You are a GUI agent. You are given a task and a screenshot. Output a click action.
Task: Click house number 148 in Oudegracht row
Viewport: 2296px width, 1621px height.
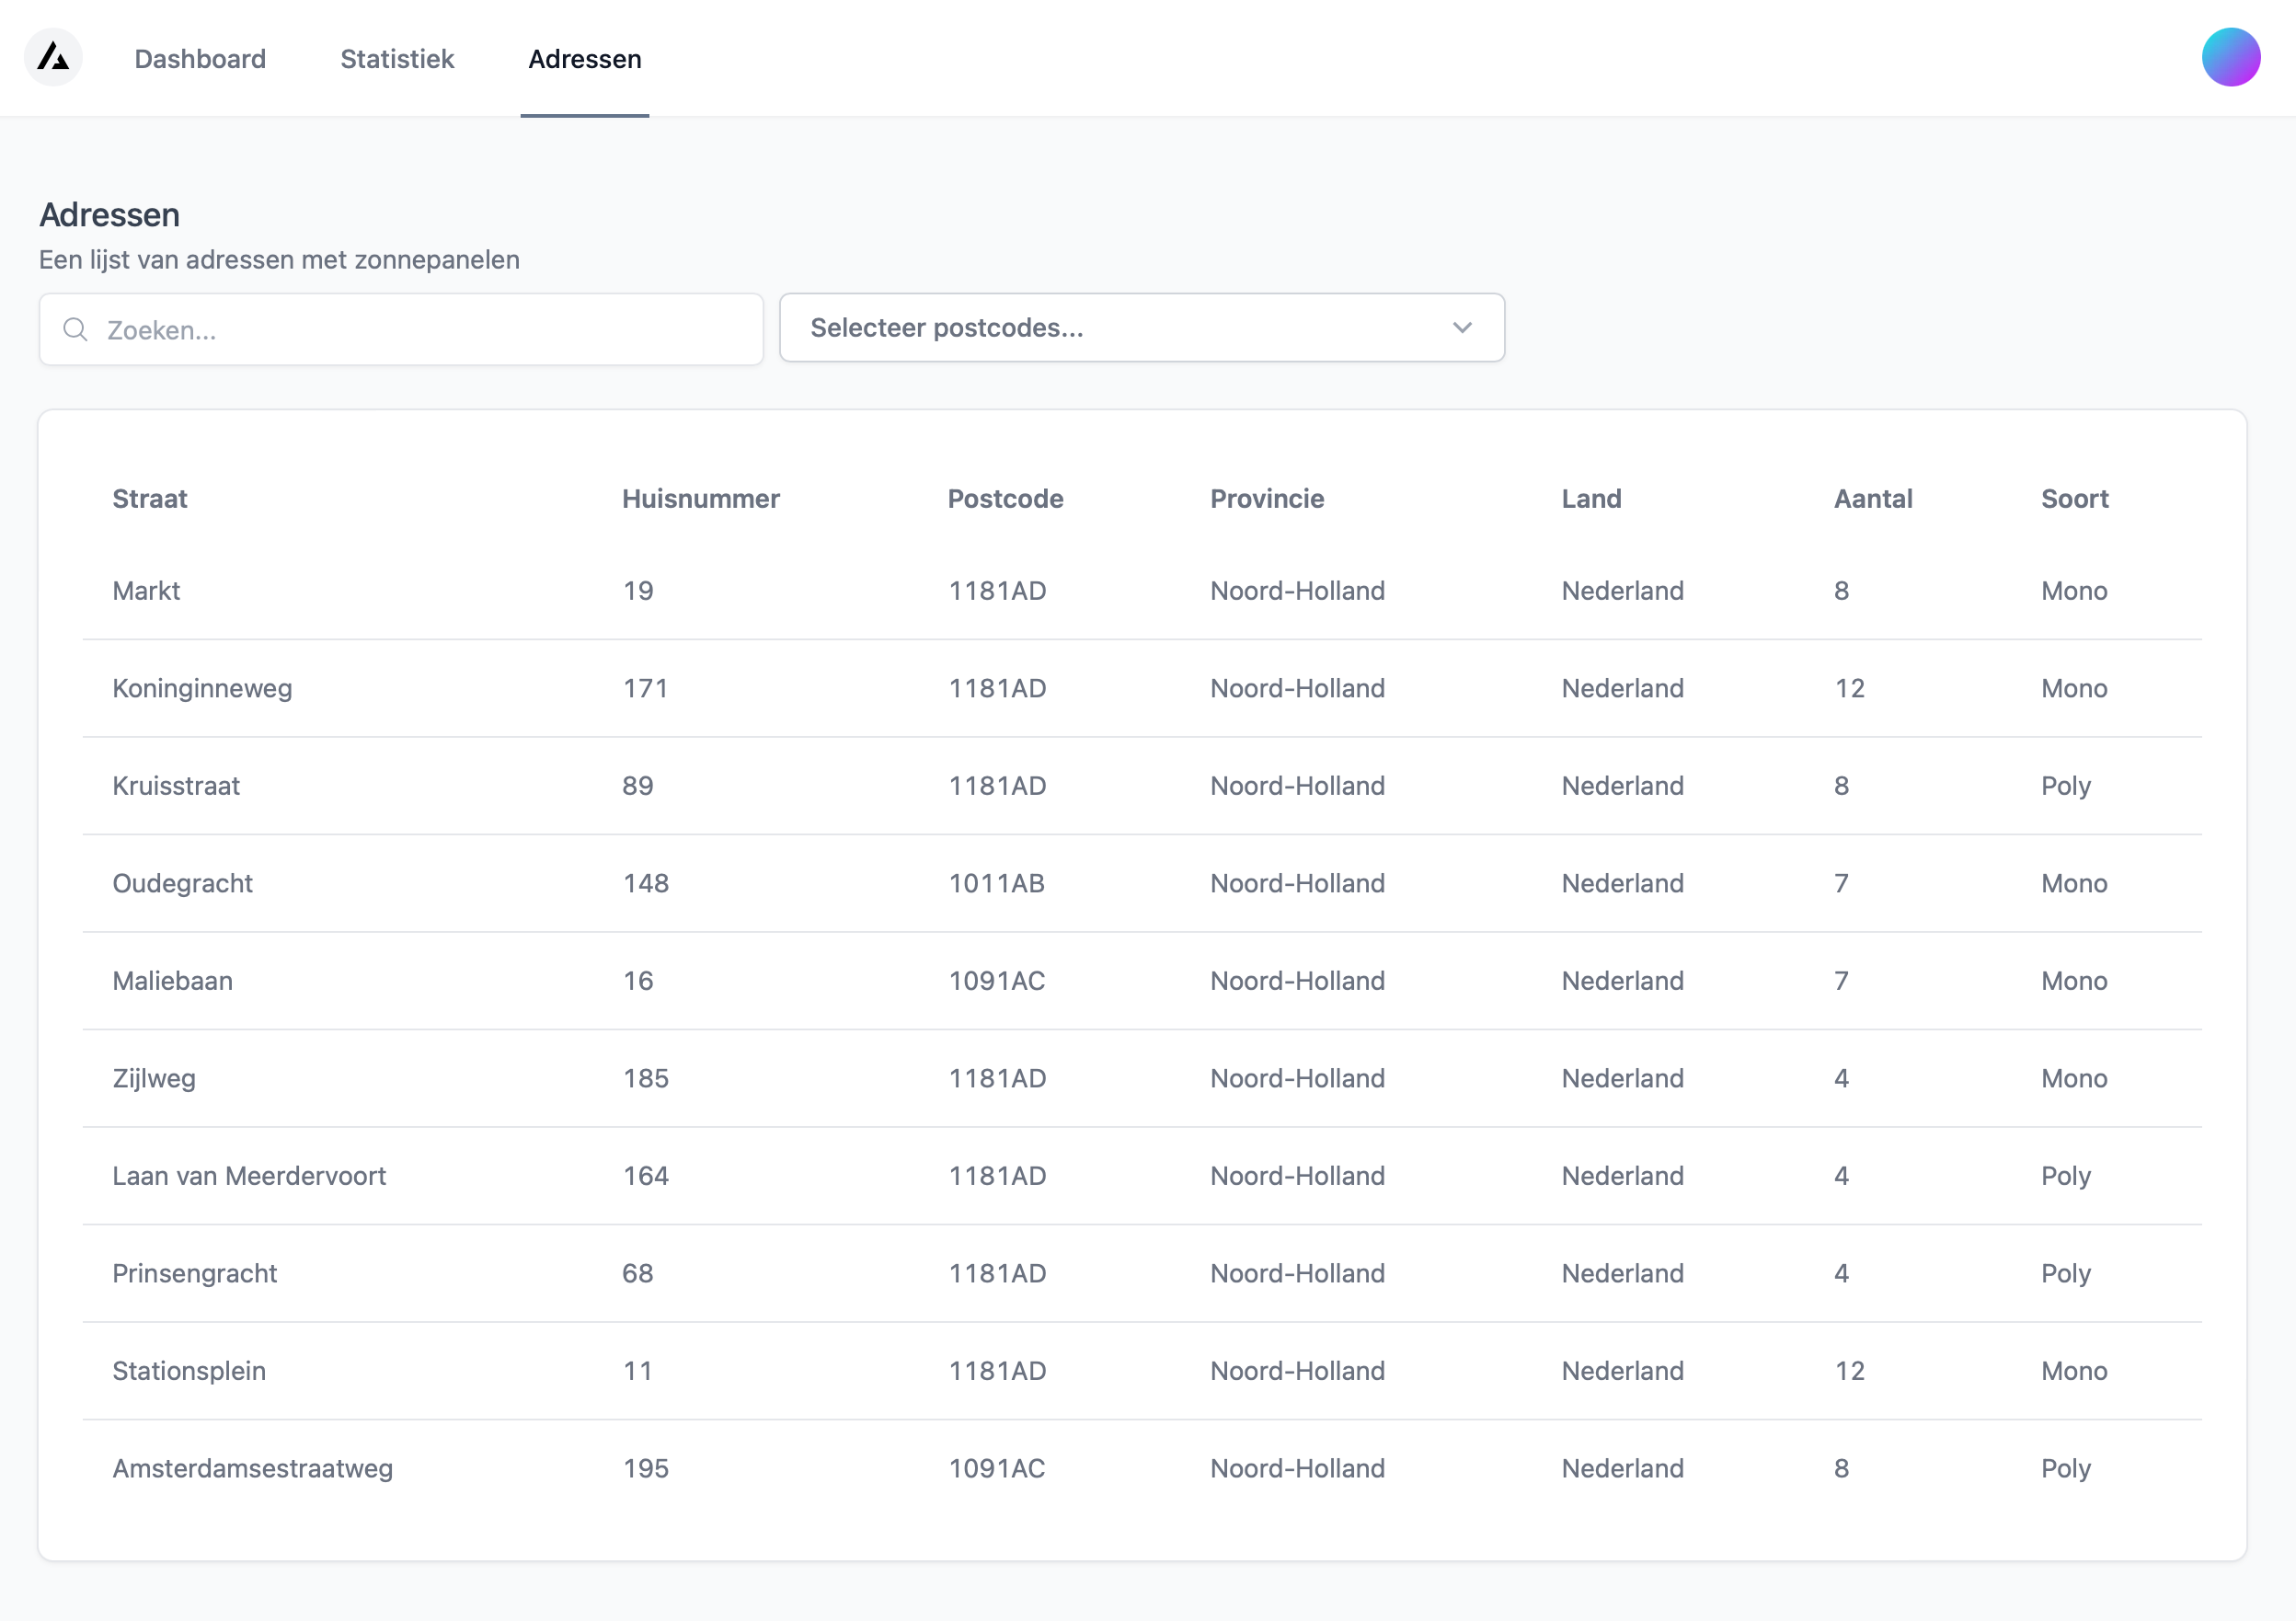646,884
